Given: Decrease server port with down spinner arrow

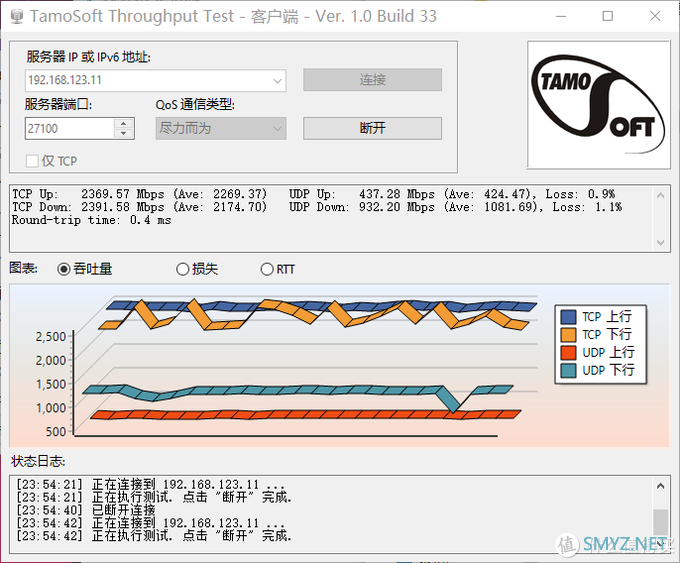Looking at the screenshot, I should [124, 134].
